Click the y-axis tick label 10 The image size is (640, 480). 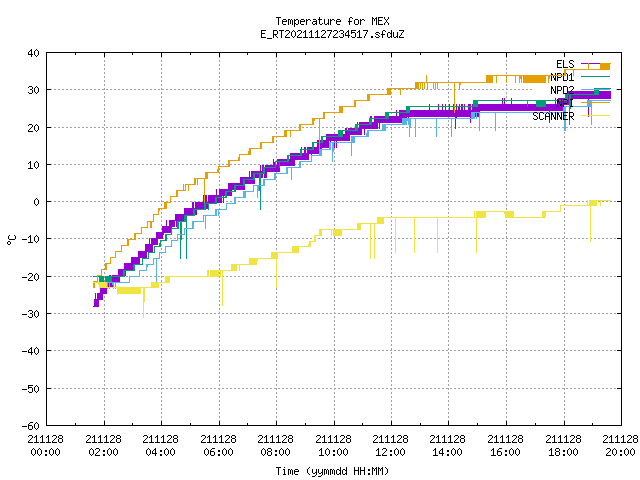click(33, 165)
